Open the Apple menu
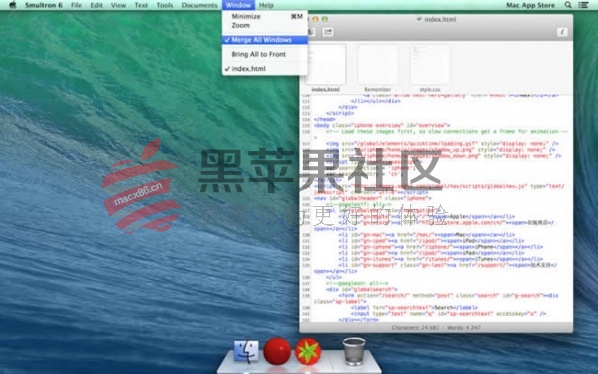The height and width of the screenshot is (374, 598). [x=13, y=5]
